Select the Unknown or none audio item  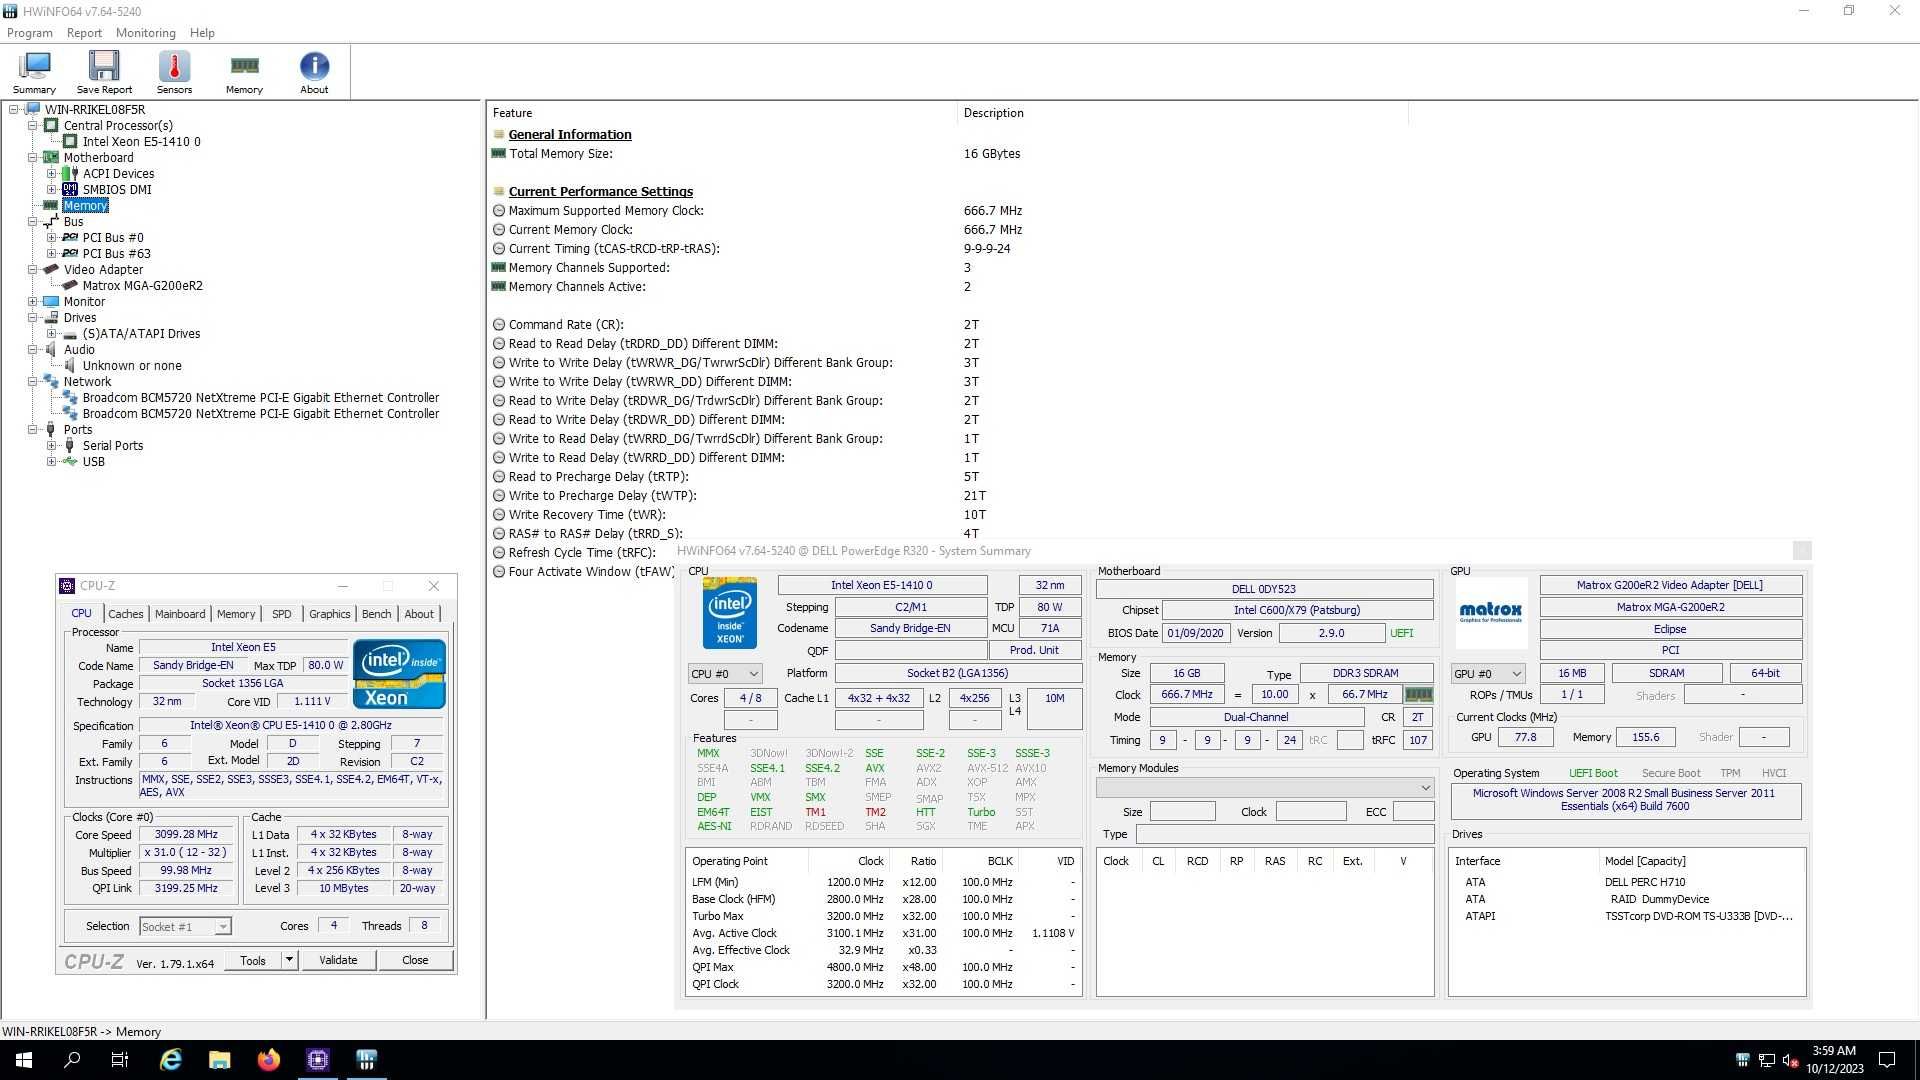click(x=132, y=366)
